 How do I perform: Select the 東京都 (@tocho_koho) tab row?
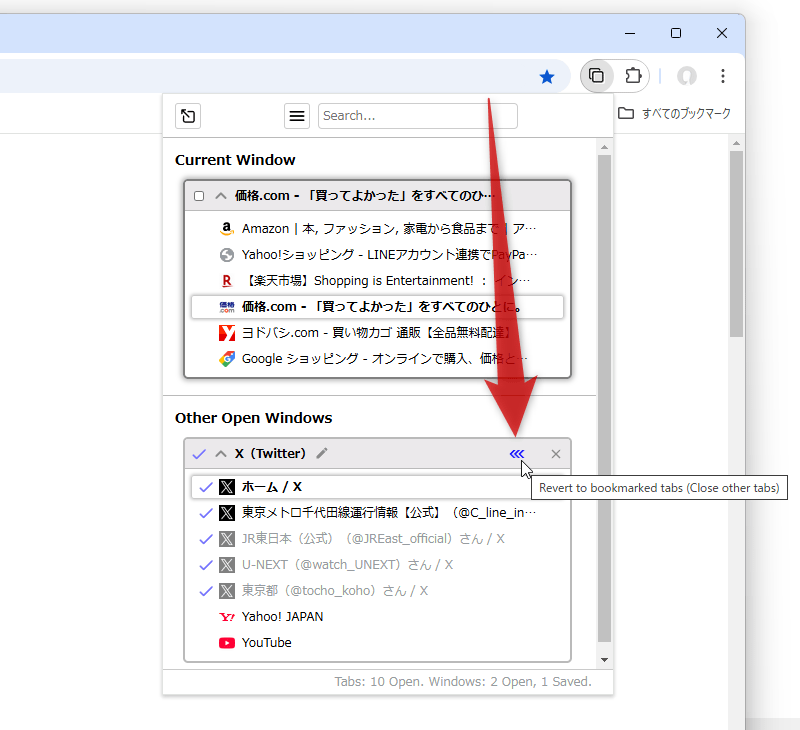tap(377, 591)
